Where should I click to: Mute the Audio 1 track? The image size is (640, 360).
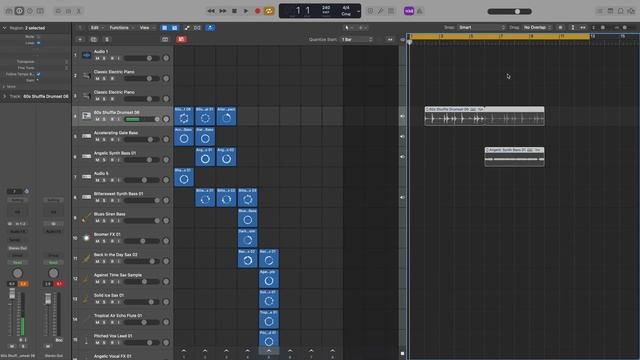[97, 58]
